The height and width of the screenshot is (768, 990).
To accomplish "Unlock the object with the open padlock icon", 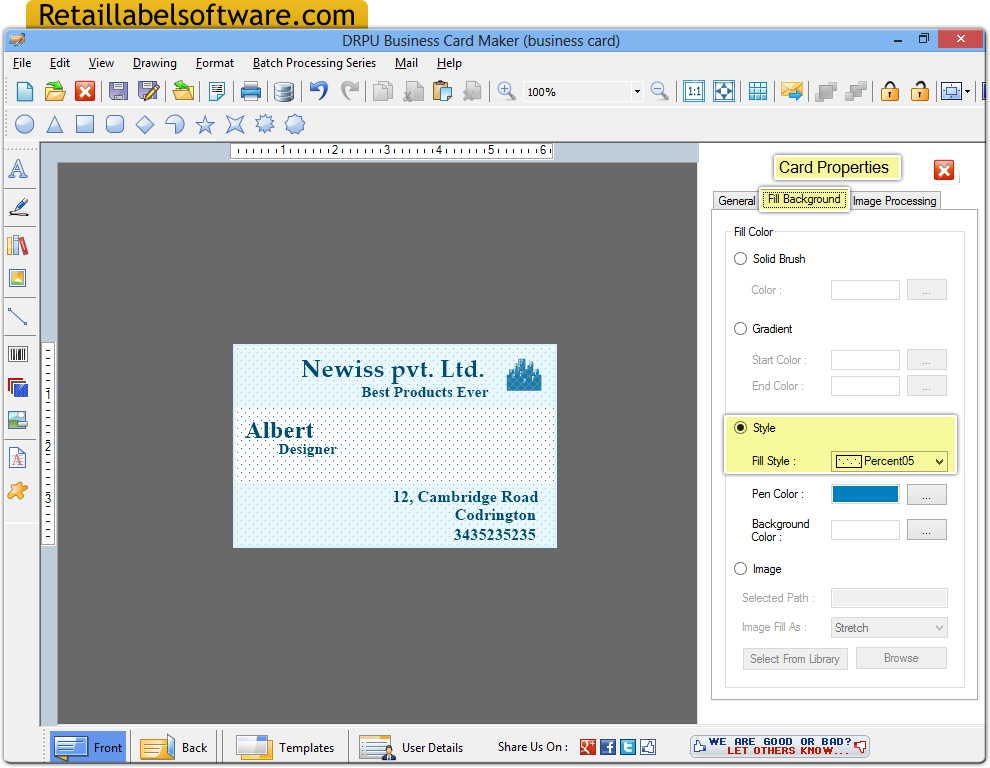I will coord(920,92).
